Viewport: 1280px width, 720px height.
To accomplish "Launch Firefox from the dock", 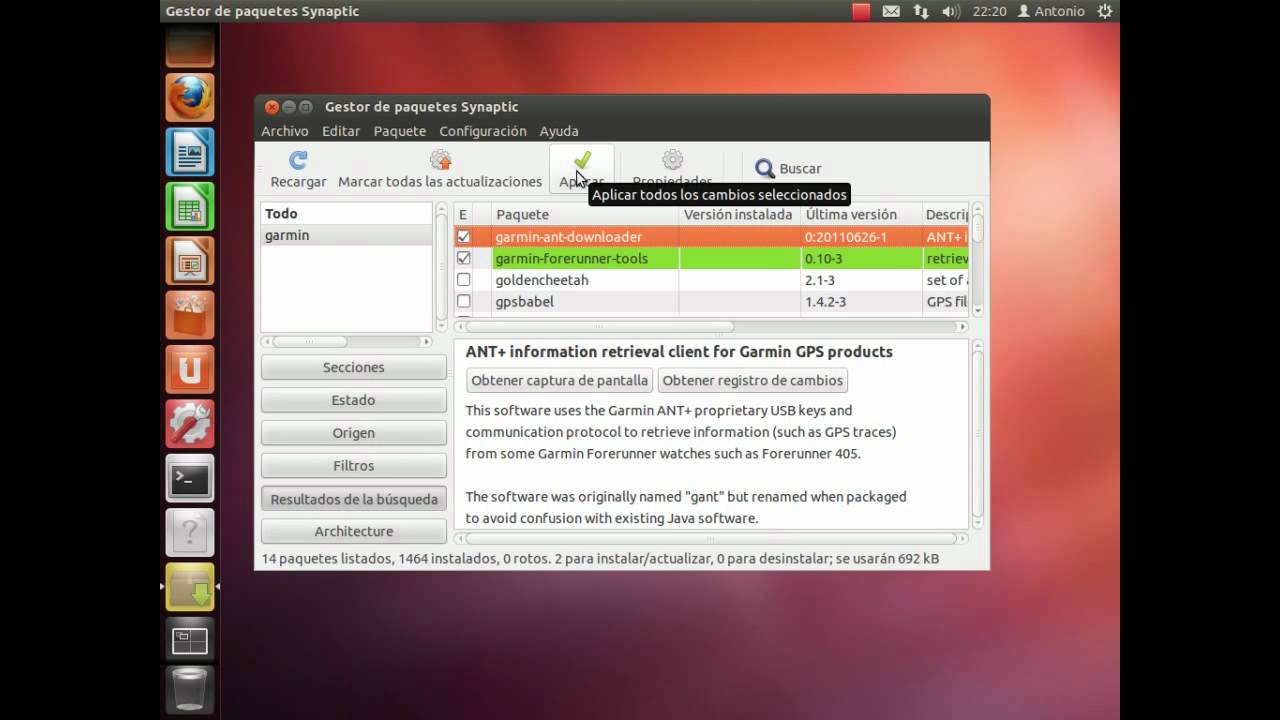I will pos(190,98).
